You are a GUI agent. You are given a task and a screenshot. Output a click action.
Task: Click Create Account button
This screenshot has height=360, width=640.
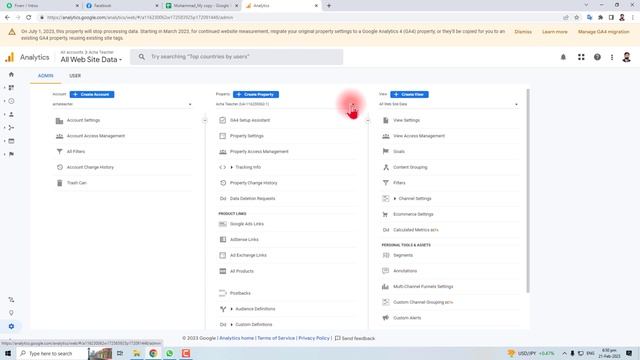[x=92, y=95]
